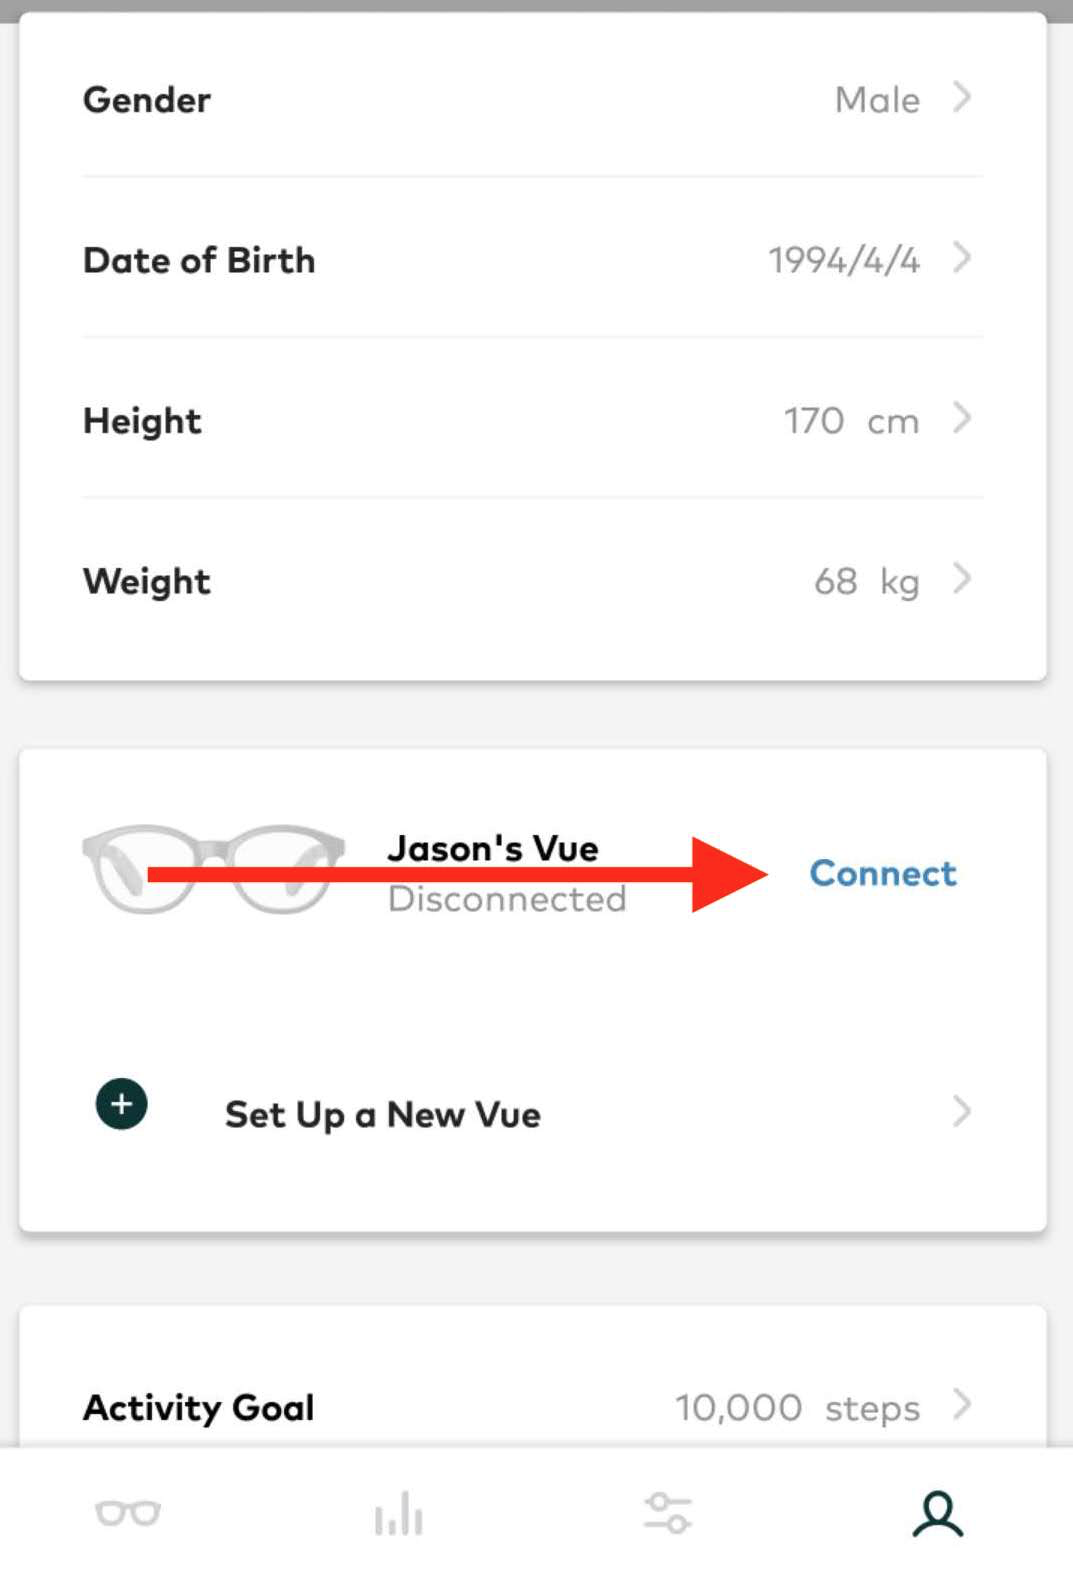Select the profile person tab
This screenshot has width=1073, height=1579.
(x=937, y=1513)
